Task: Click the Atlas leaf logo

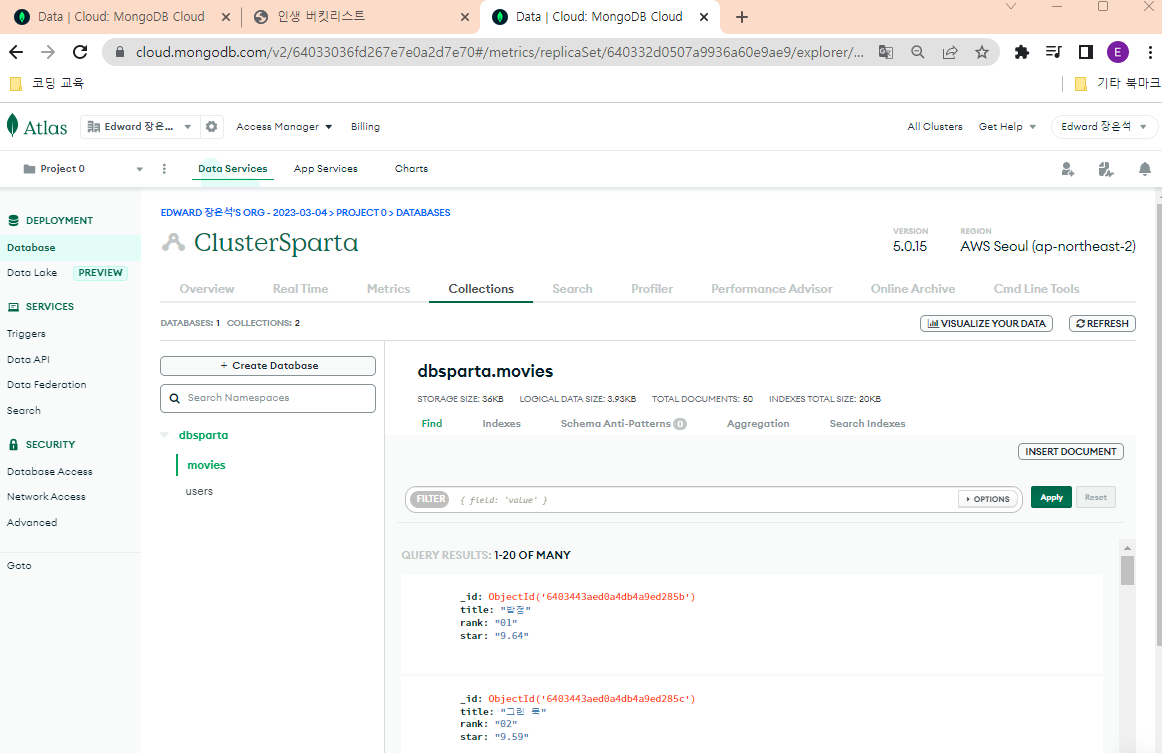Action: 13,125
